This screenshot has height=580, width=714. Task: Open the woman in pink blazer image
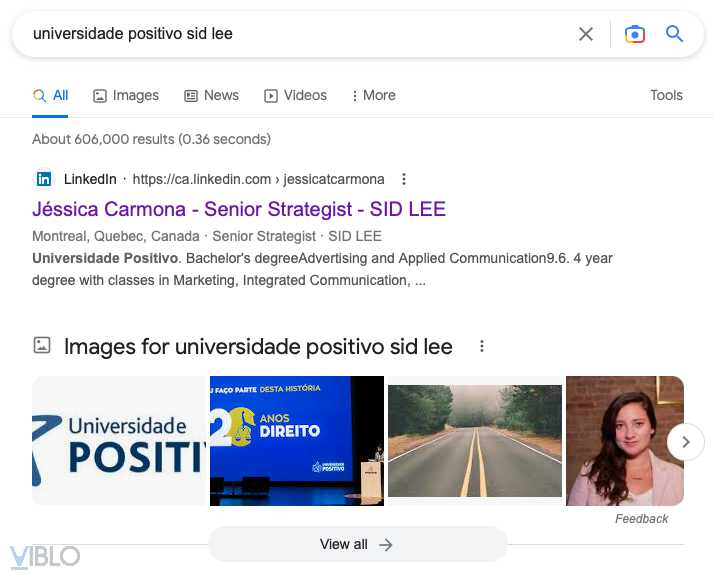click(625, 441)
